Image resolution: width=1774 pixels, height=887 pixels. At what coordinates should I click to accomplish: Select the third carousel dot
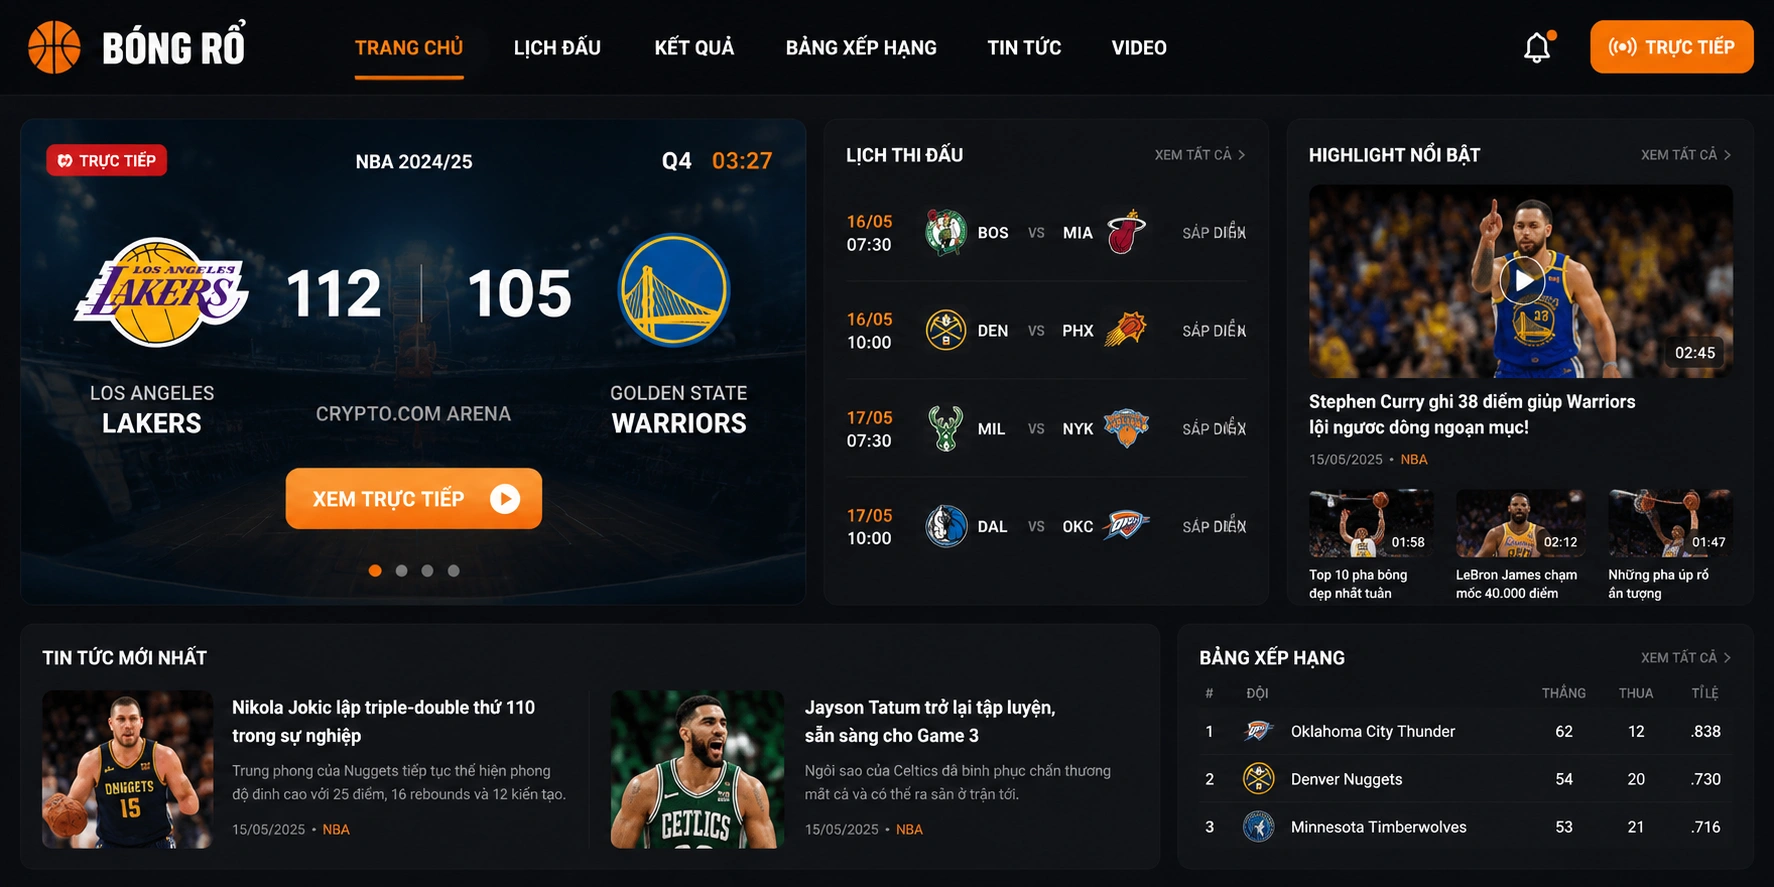click(427, 571)
